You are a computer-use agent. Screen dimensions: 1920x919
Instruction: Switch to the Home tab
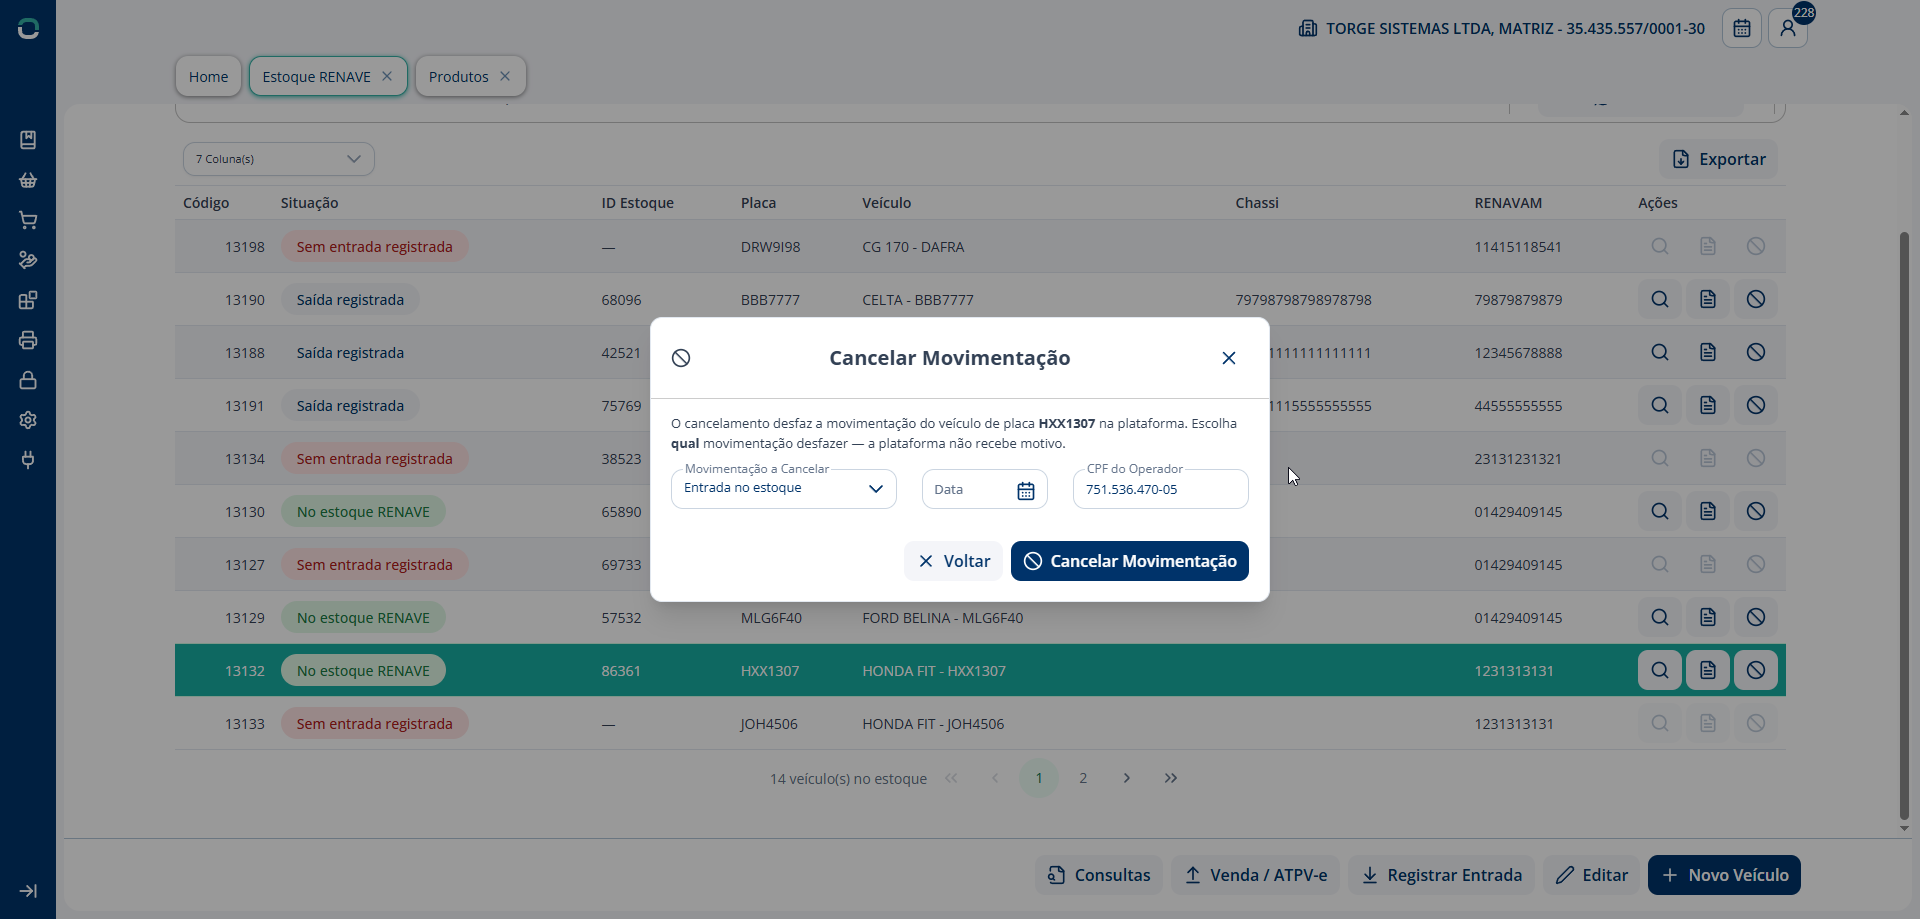(208, 76)
